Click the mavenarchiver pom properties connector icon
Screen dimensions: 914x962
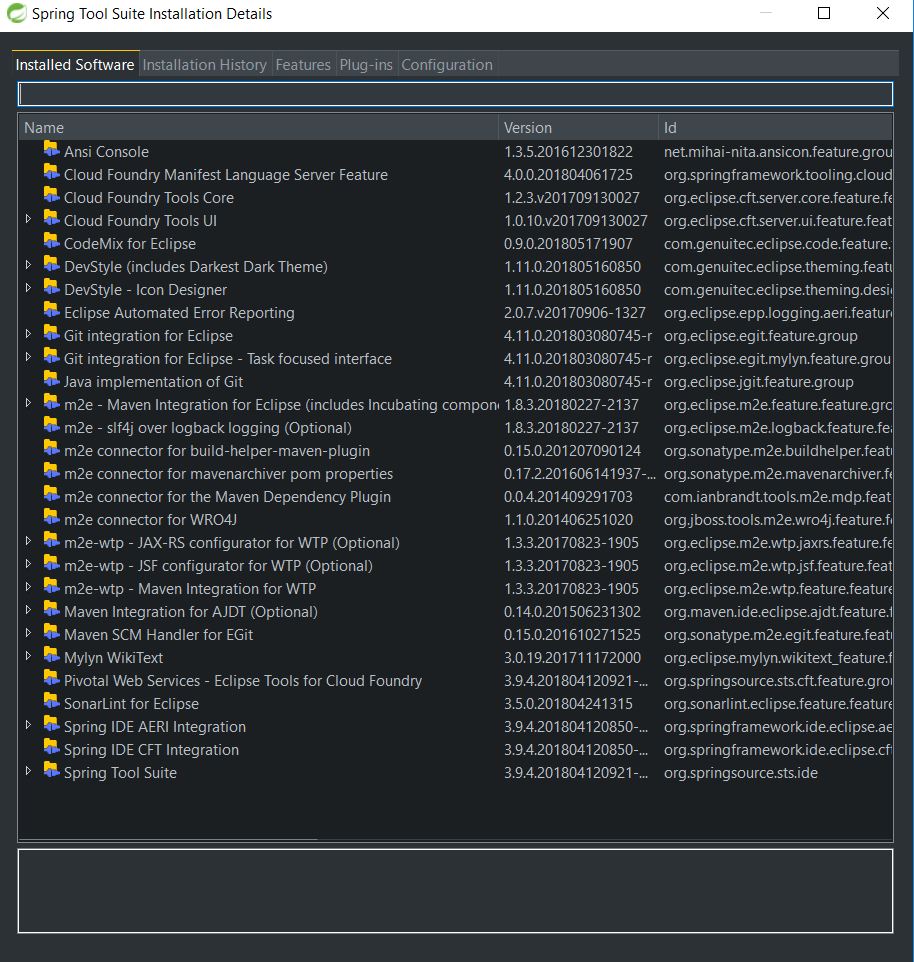point(52,472)
